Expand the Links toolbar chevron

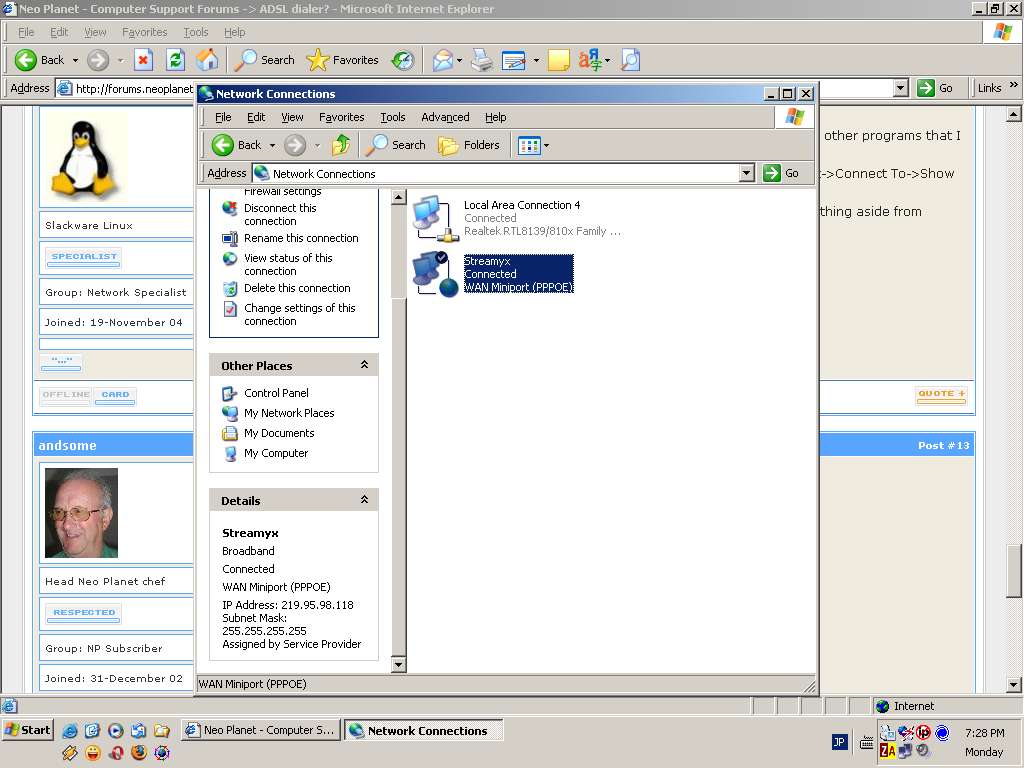1013,86
